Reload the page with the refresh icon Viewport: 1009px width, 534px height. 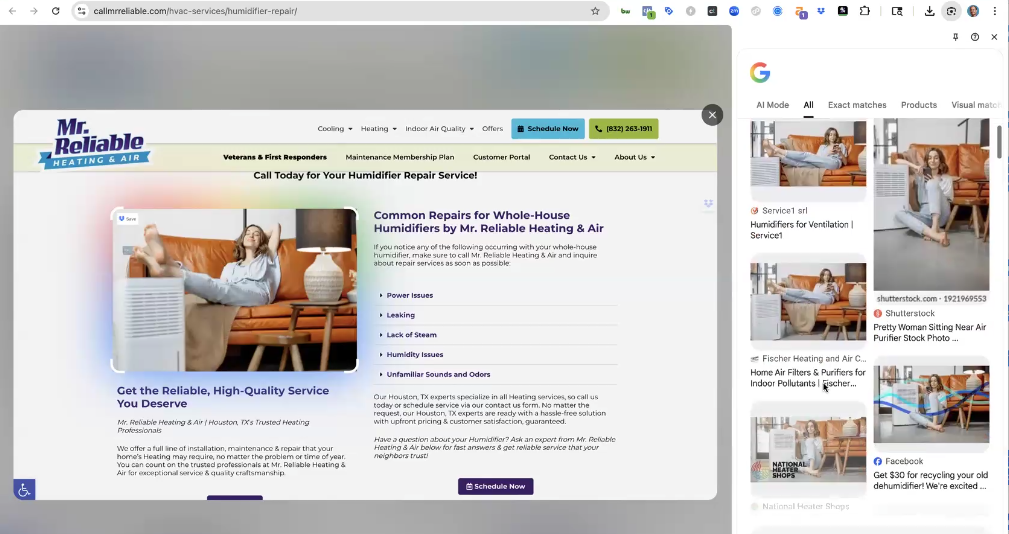[55, 11]
